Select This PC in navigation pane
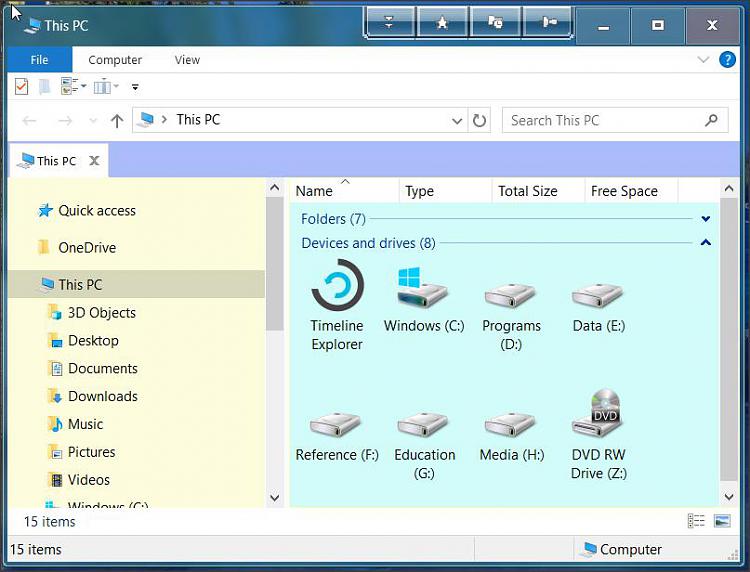 (x=136, y=284)
